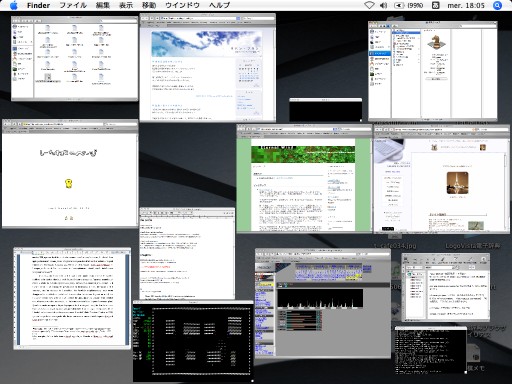
Task: Open the ウインドウ menu
Action: [x=182, y=5]
